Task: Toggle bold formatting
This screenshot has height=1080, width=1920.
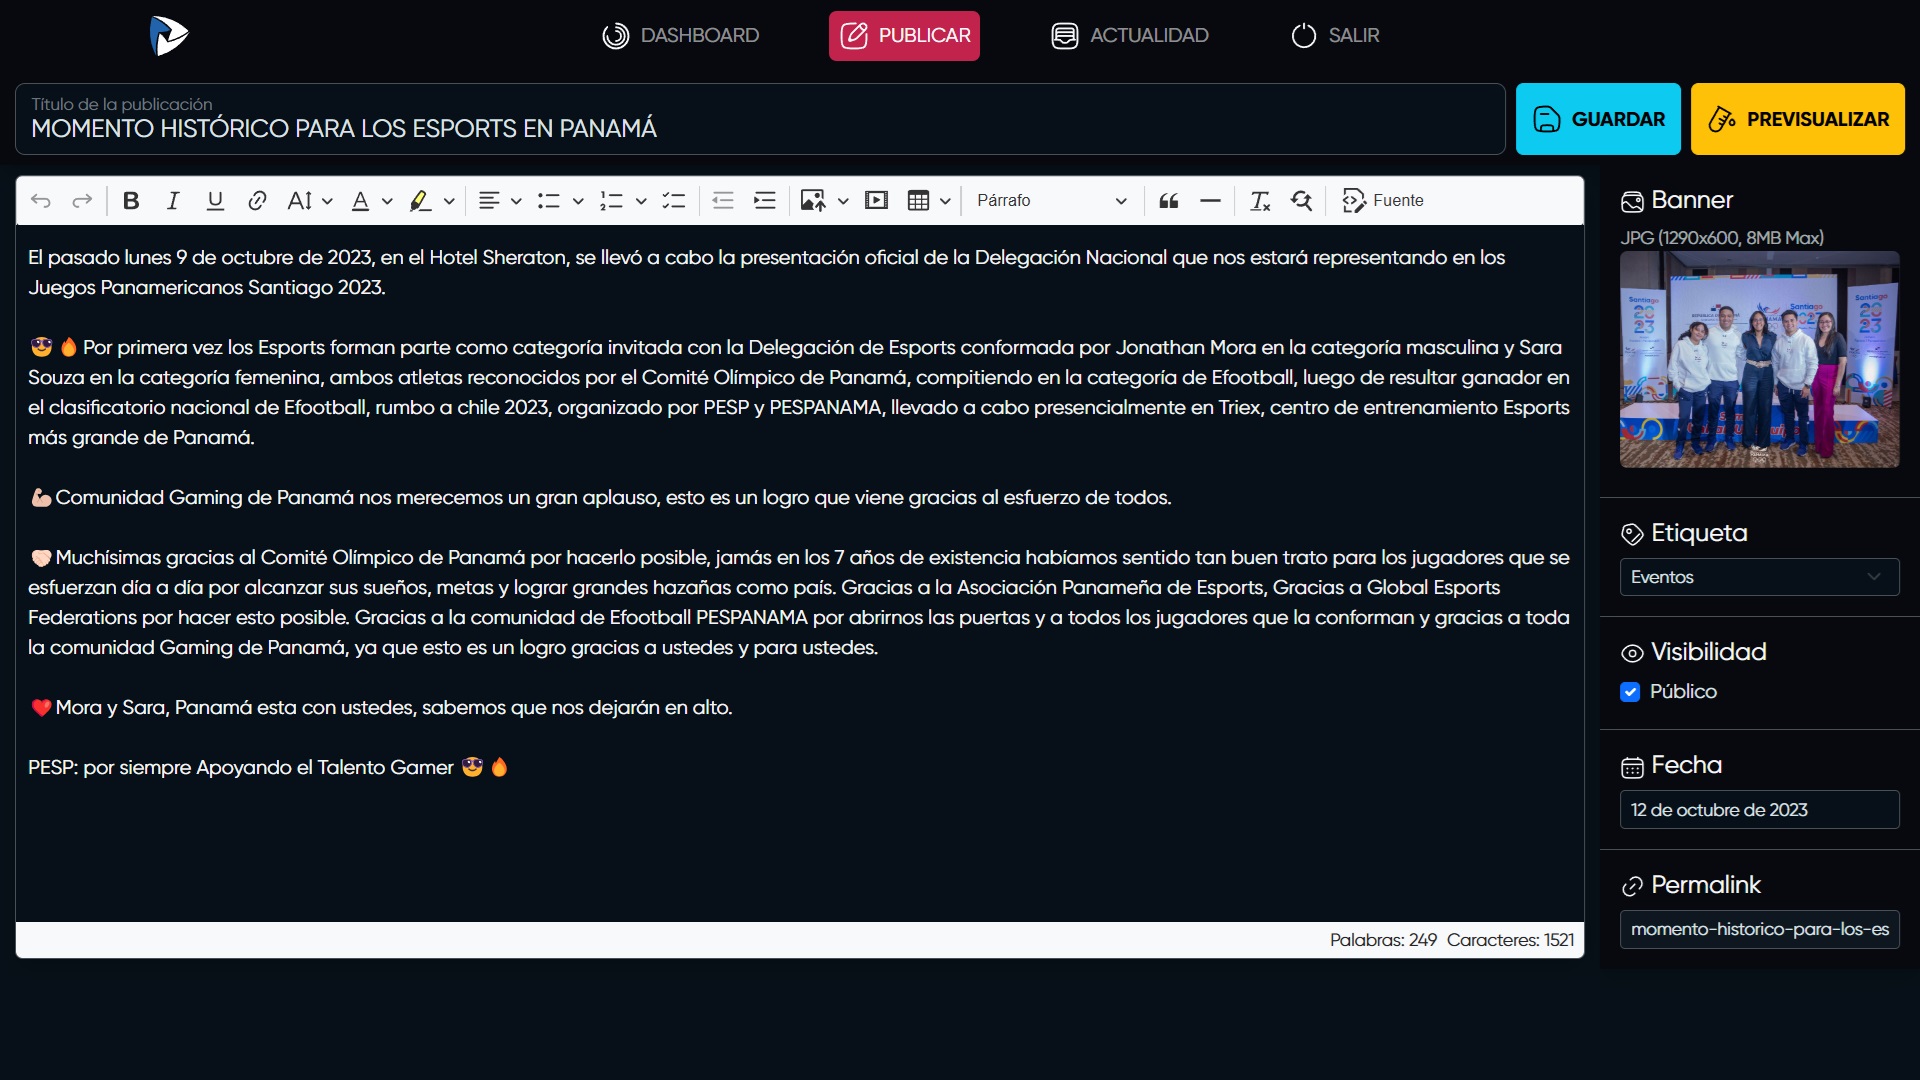Action: [x=131, y=201]
